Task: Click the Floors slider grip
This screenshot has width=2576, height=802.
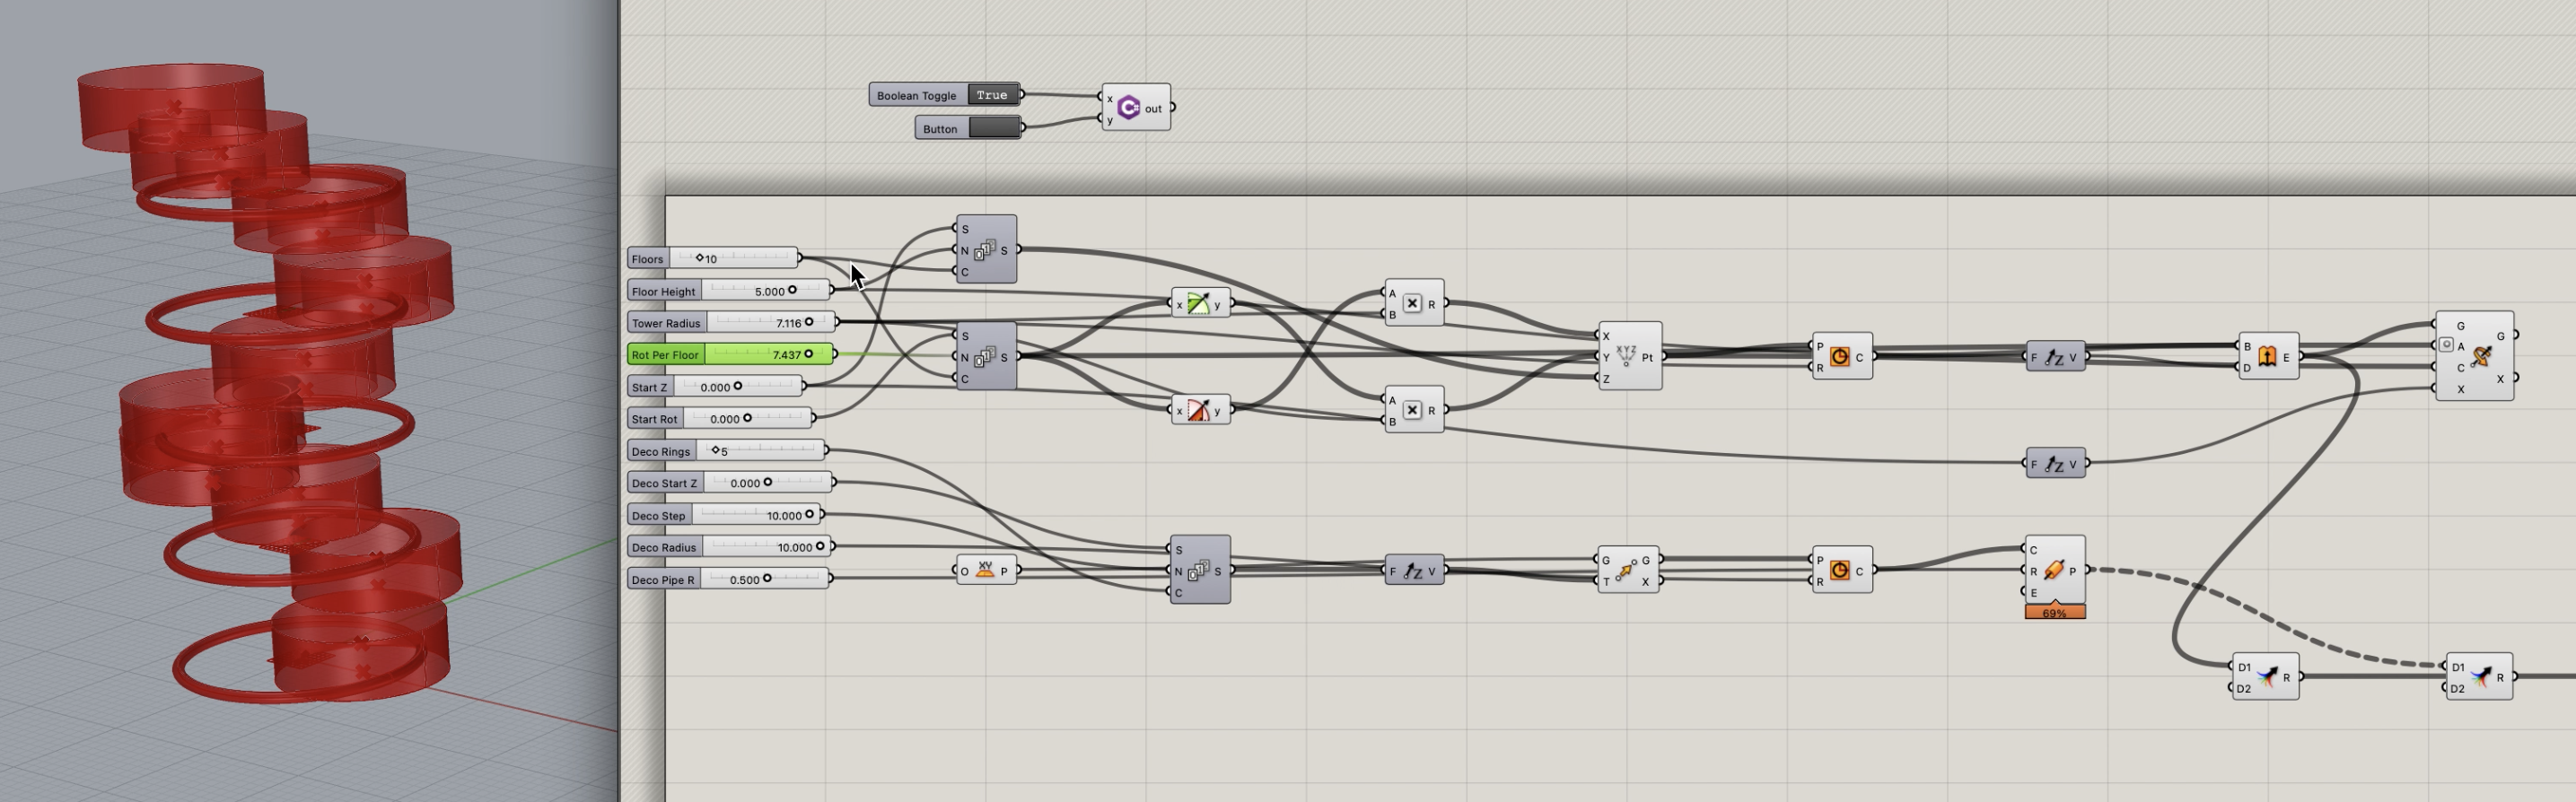Action: pos(699,258)
